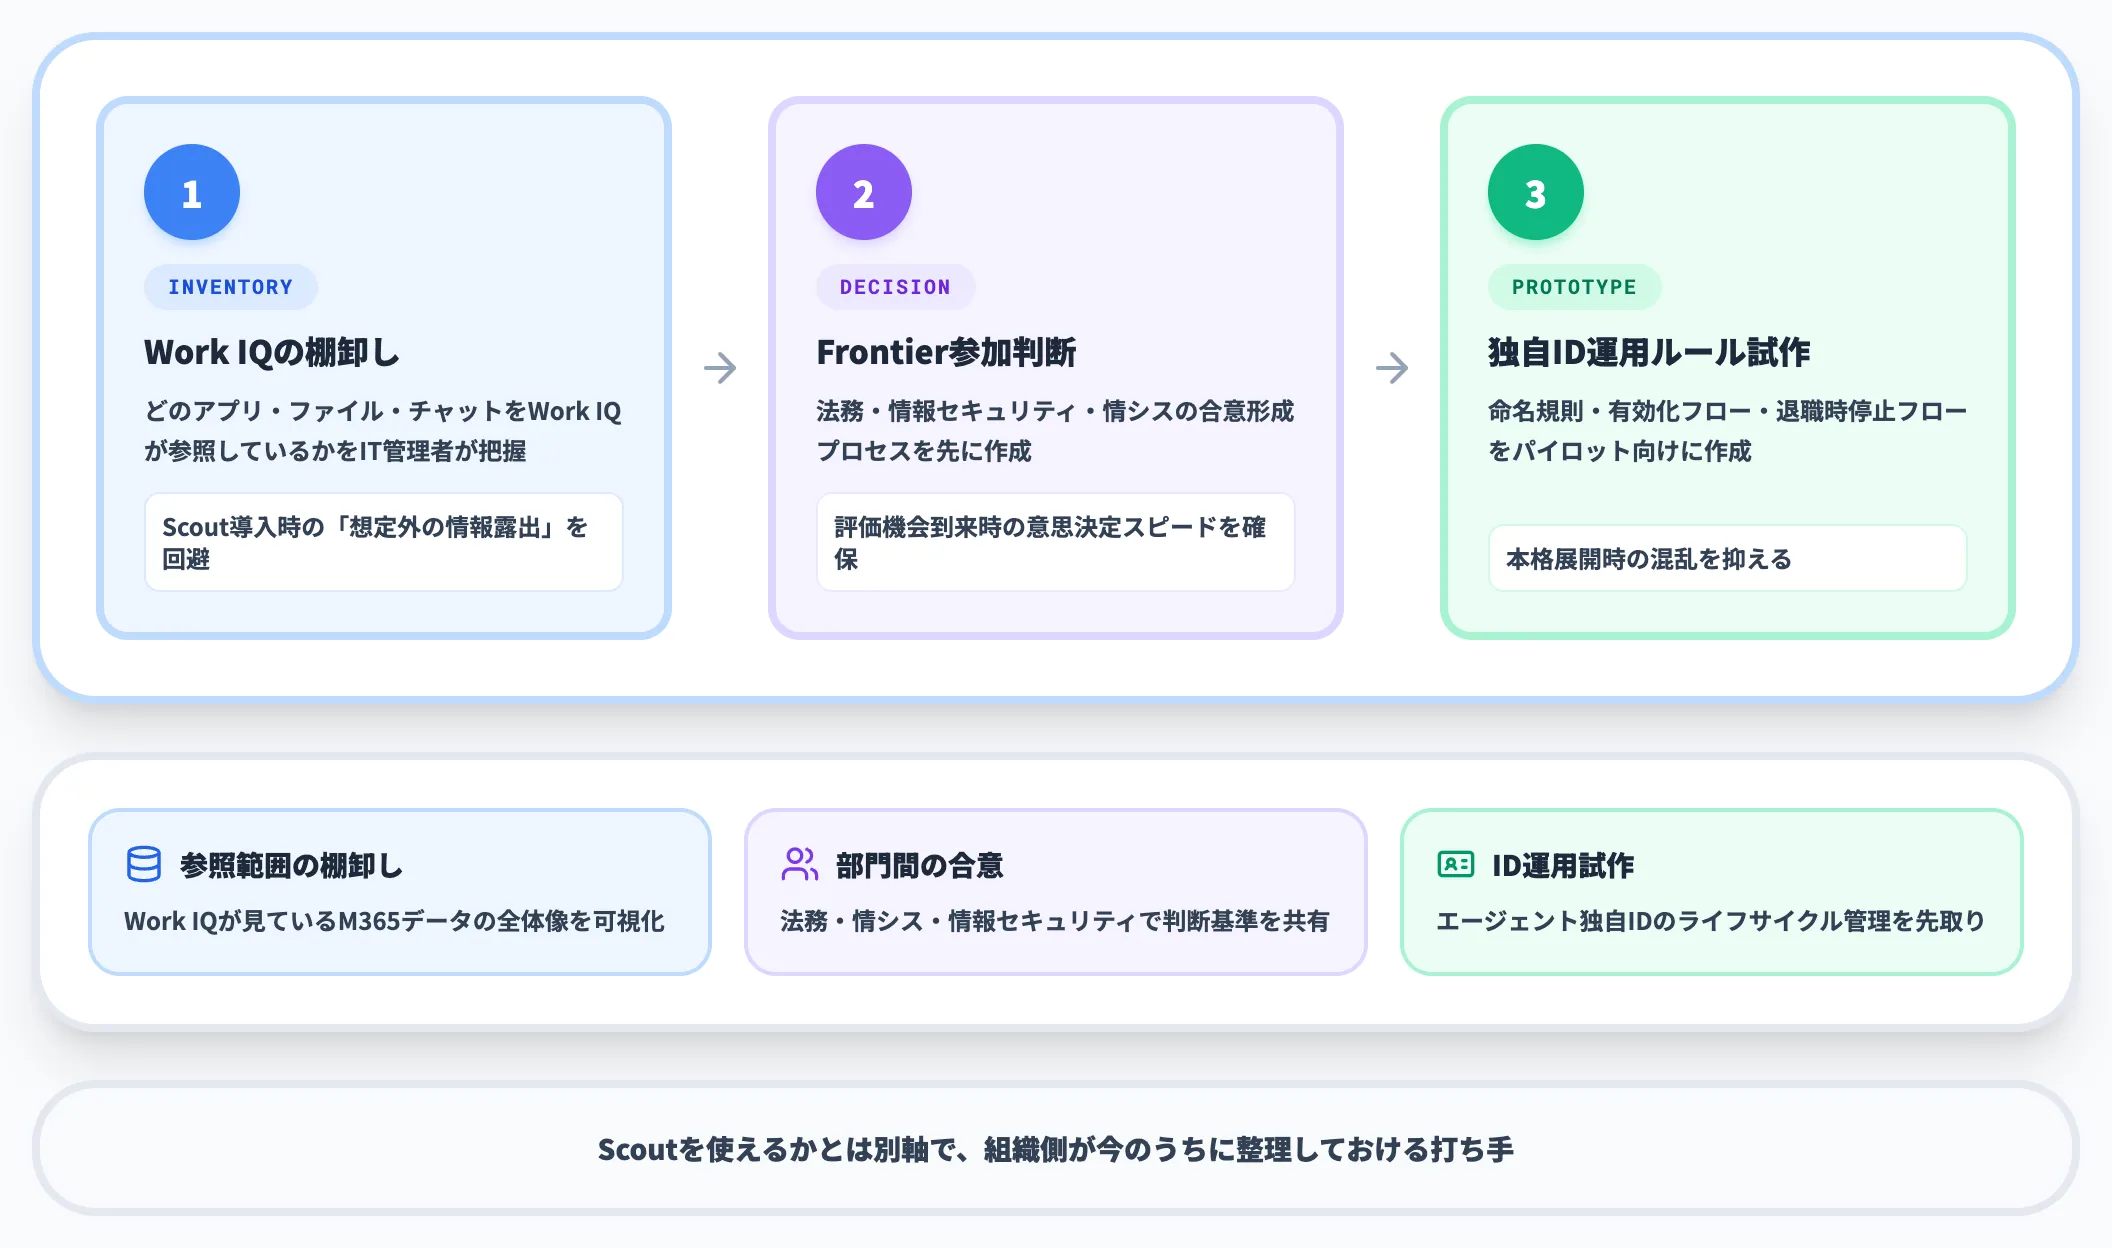Click the ID card icon beside ID運用試作
Viewport: 2112px width, 1248px height.
(1455, 864)
